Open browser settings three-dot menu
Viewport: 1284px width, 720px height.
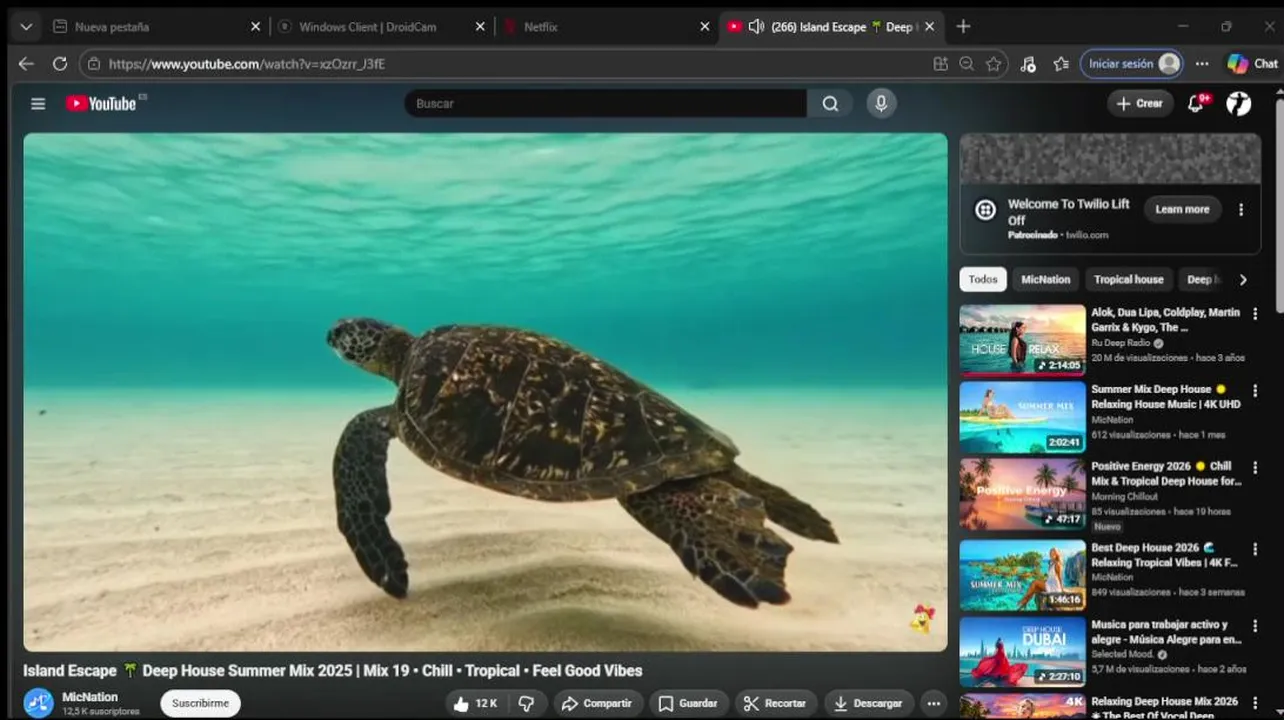[1202, 64]
